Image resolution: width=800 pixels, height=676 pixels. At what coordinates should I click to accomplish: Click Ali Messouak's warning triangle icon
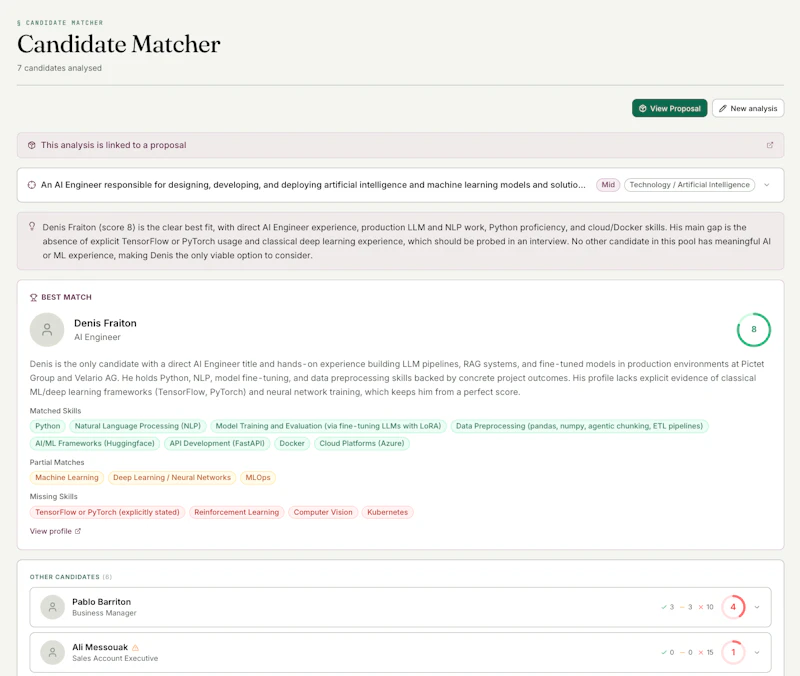[135, 647]
